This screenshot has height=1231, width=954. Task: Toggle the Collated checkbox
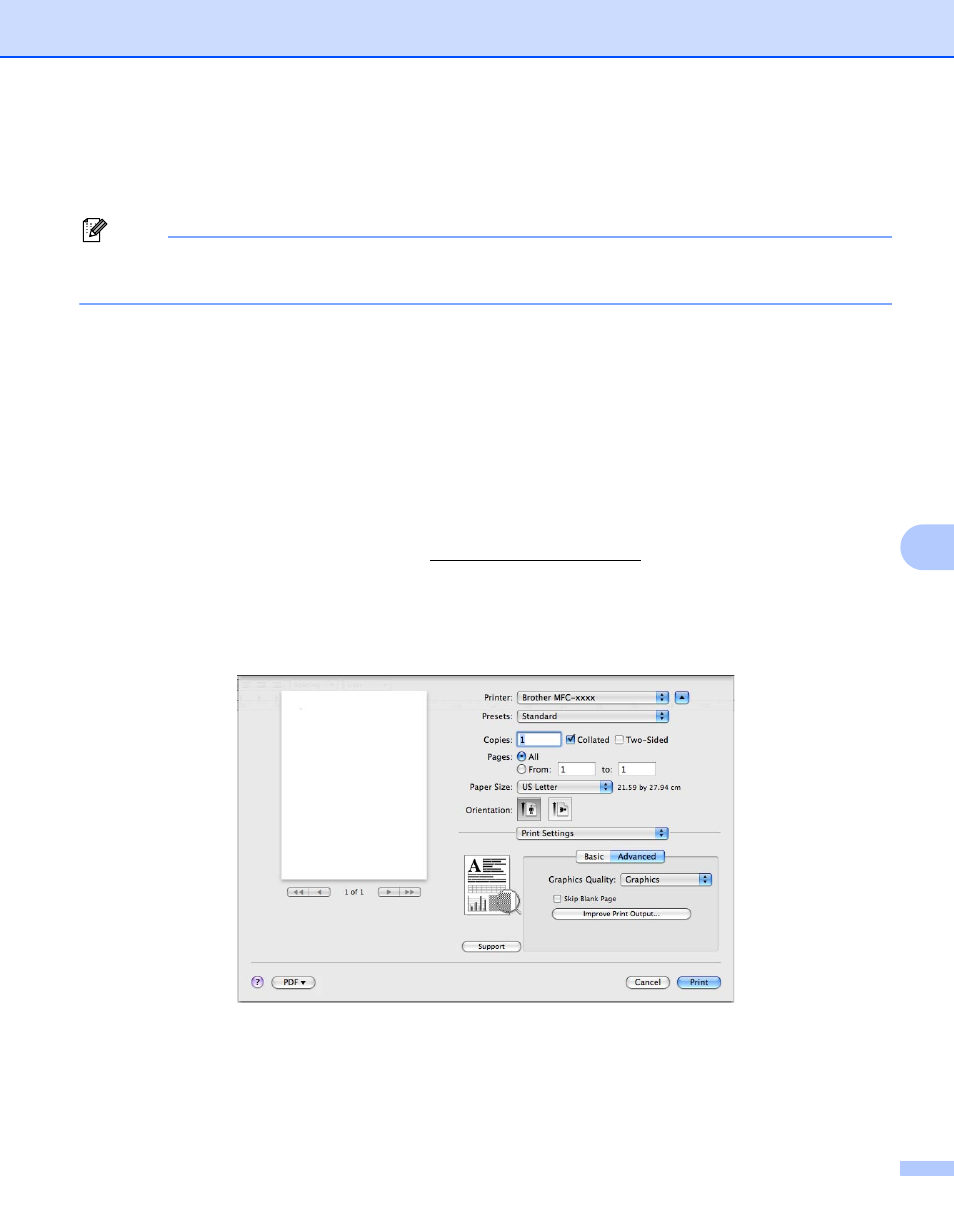pos(571,740)
